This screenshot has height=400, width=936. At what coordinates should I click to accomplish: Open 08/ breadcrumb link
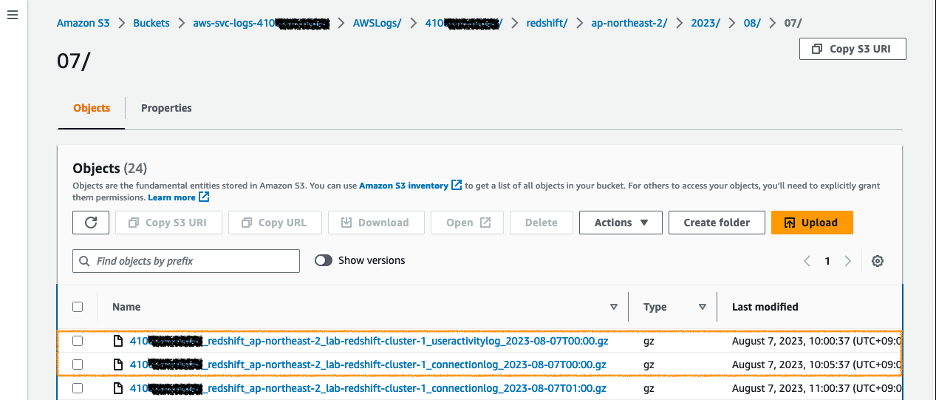[752, 23]
